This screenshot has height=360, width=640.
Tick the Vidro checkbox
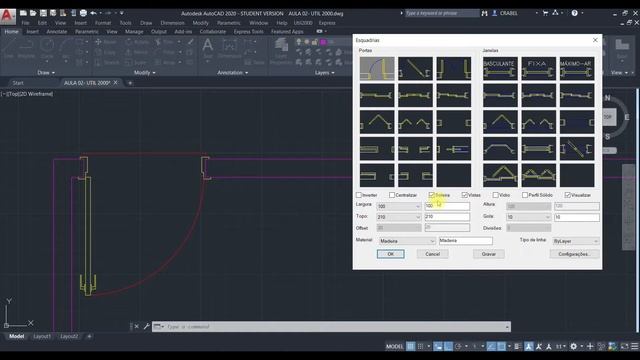pos(496,195)
